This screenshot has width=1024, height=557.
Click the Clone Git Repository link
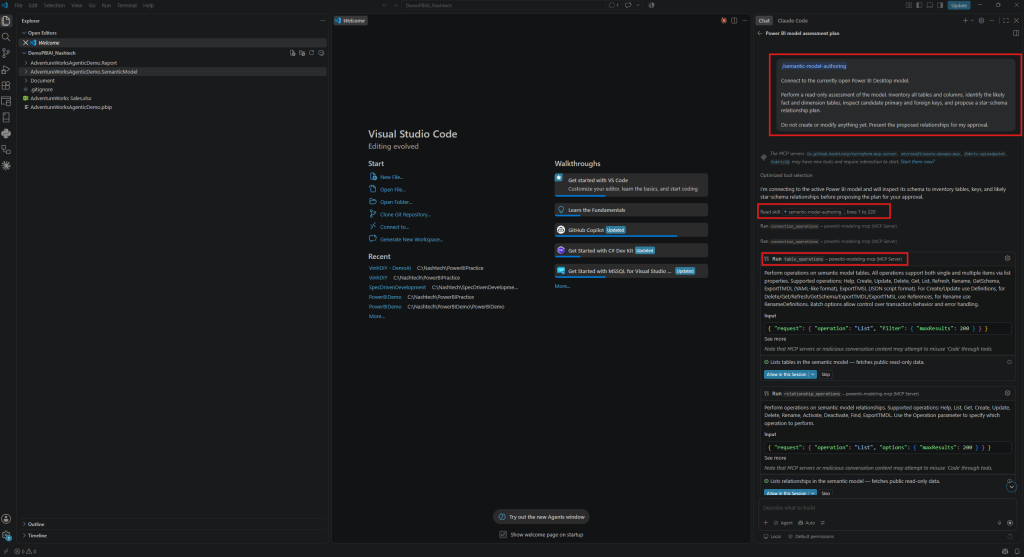pos(405,214)
